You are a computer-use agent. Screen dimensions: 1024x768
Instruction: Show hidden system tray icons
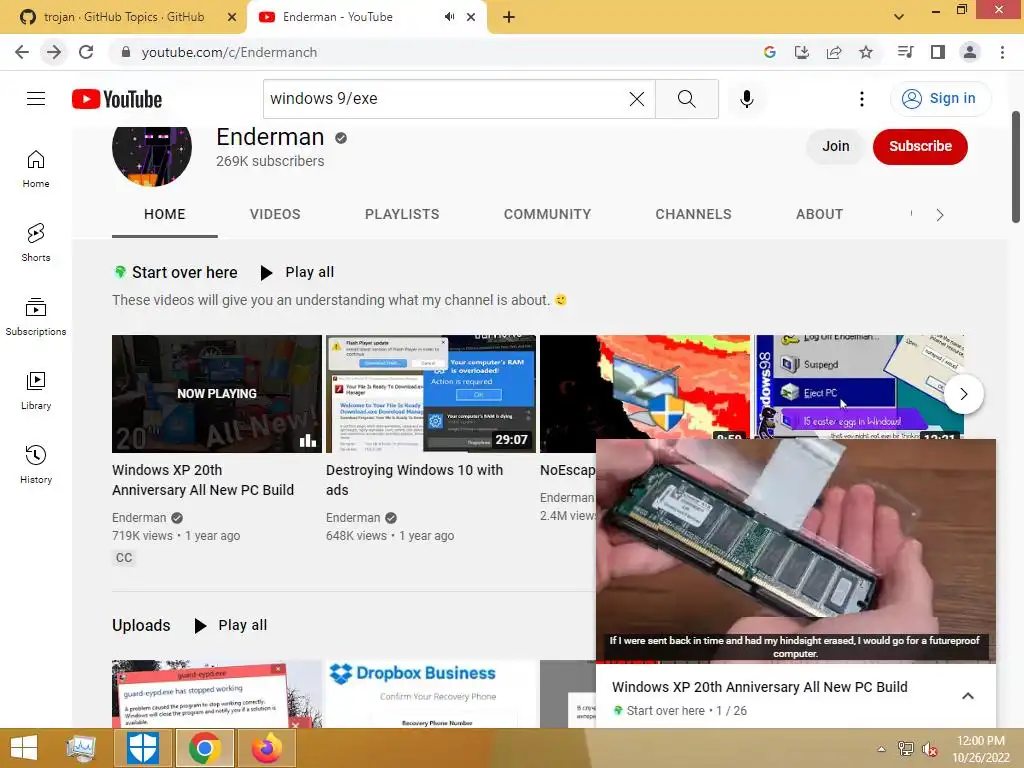point(881,749)
